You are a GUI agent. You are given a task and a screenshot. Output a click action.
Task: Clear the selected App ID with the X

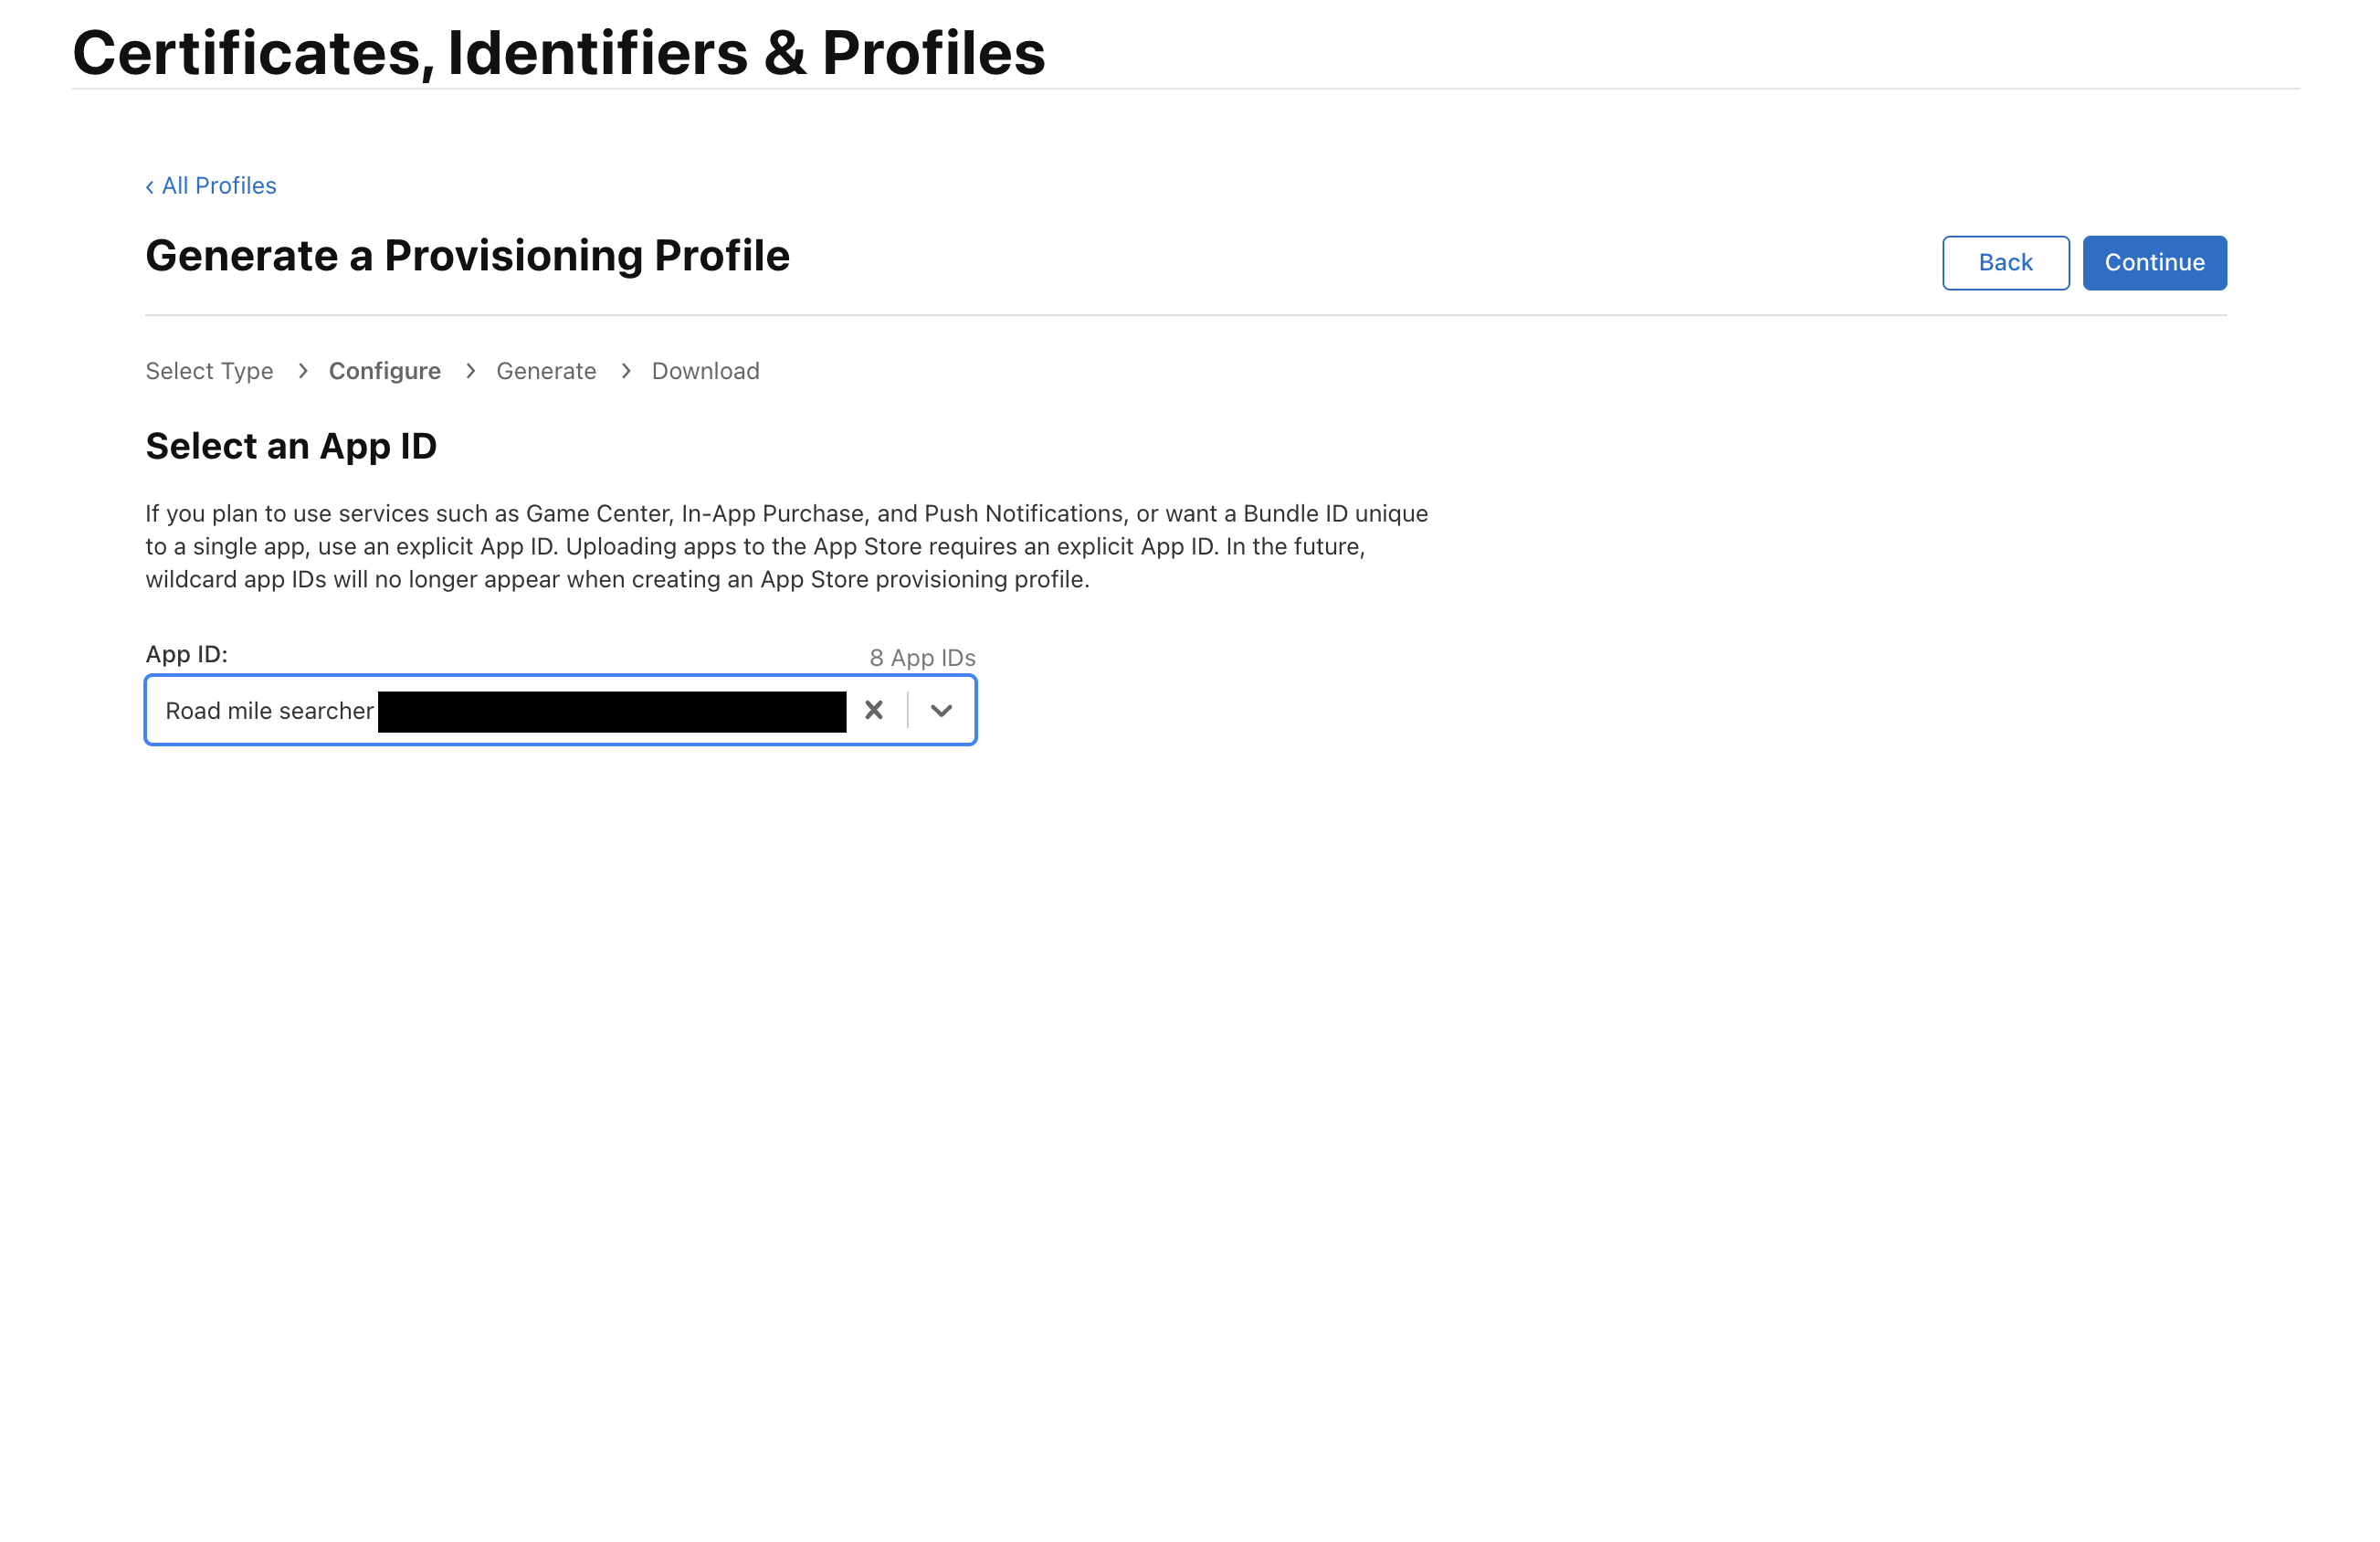(873, 710)
